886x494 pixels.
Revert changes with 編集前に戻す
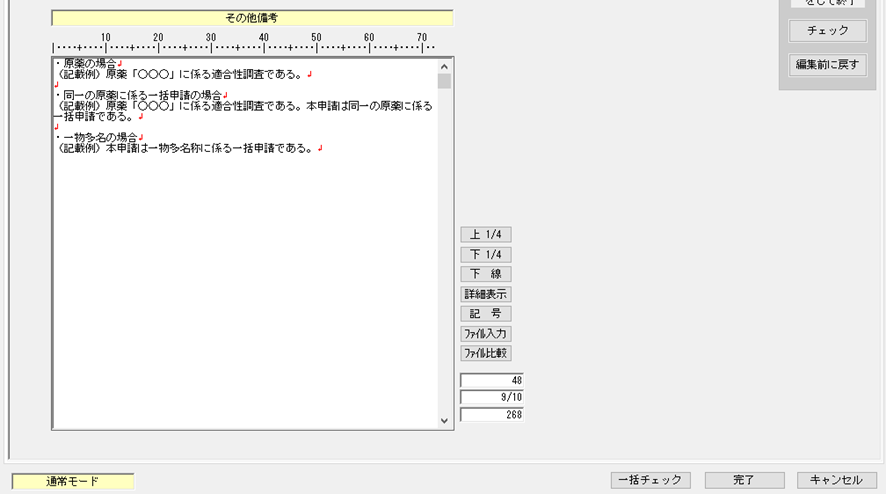pyautogui.click(x=827, y=65)
